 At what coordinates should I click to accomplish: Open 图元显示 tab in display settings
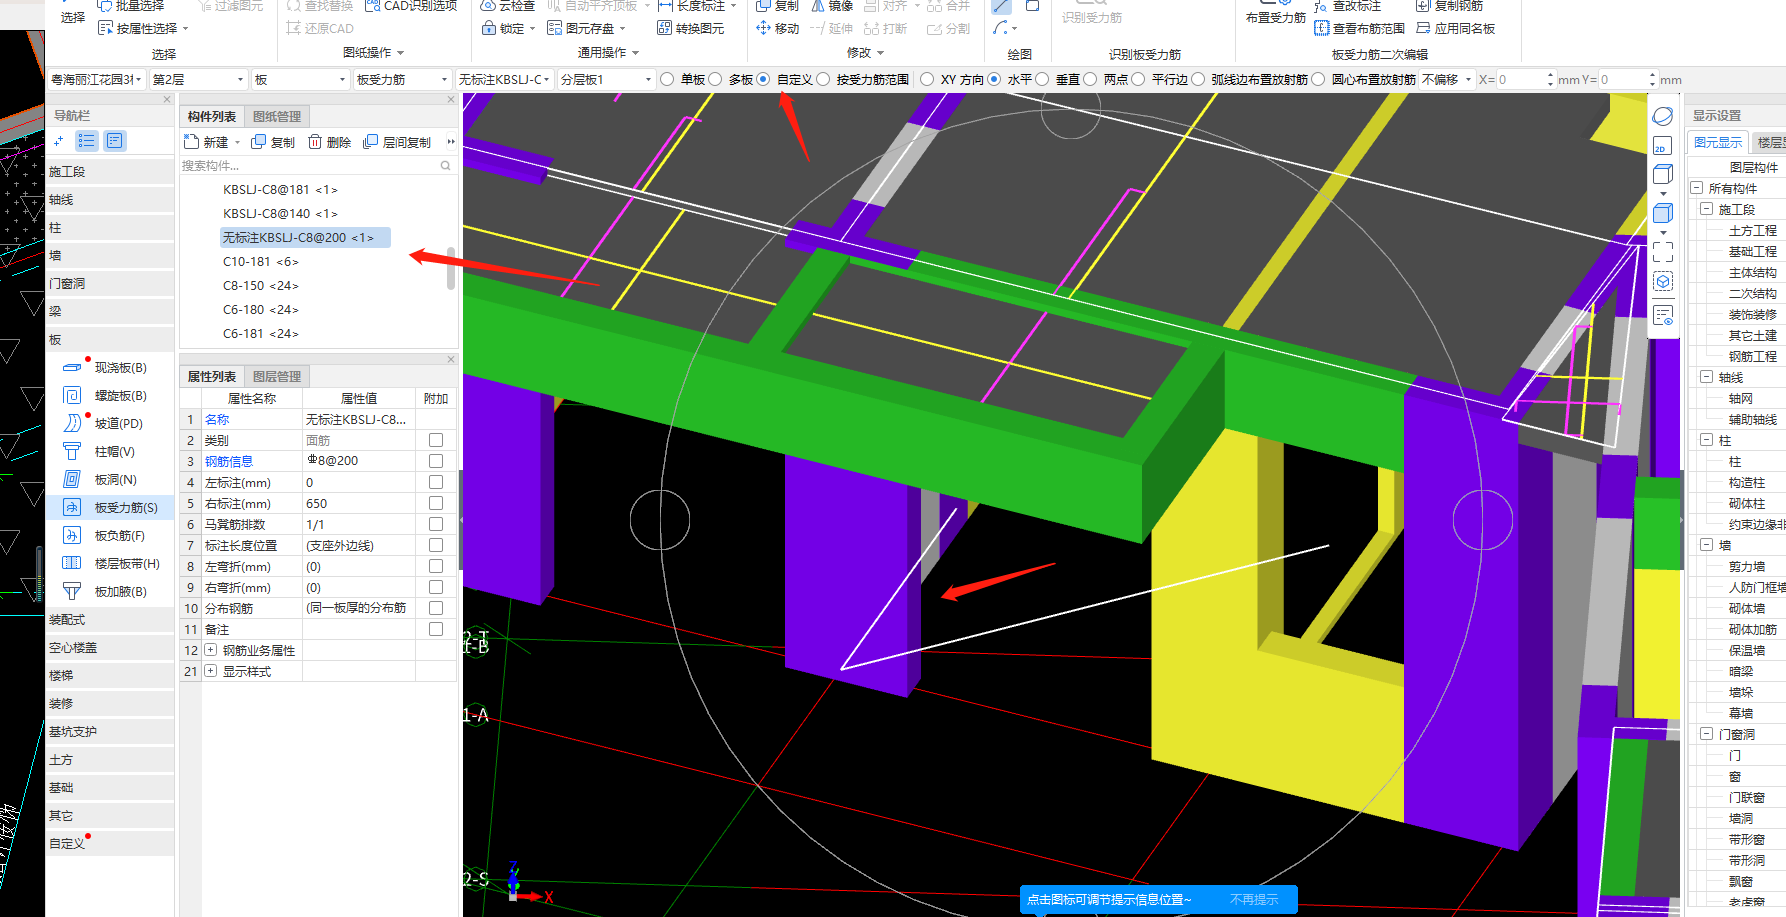(1718, 142)
